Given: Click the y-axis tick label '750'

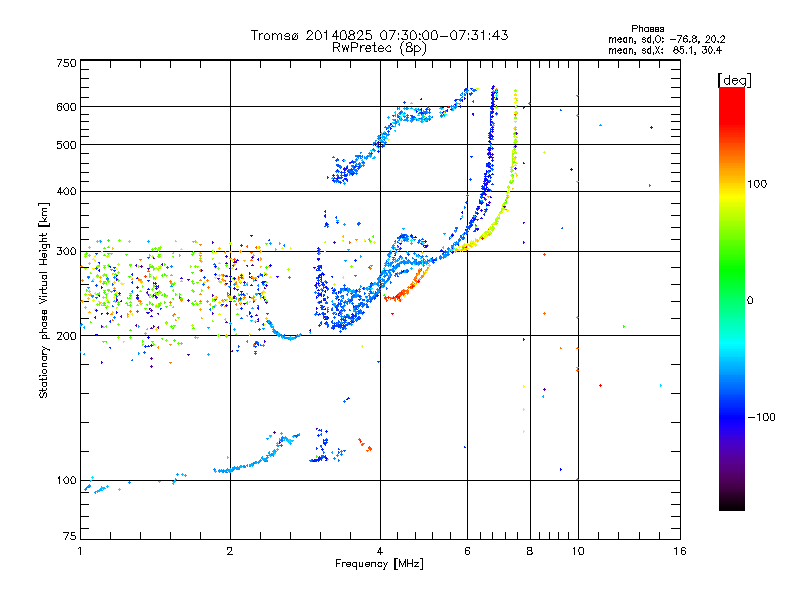Looking at the screenshot, I should (66, 64).
